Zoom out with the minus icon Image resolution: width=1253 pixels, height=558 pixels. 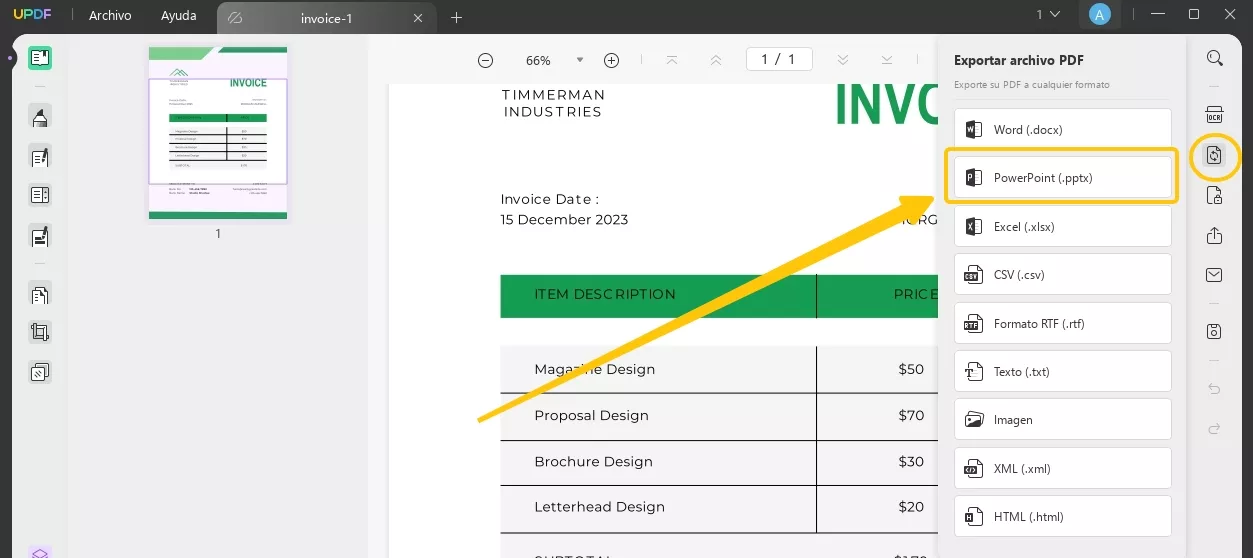485,60
